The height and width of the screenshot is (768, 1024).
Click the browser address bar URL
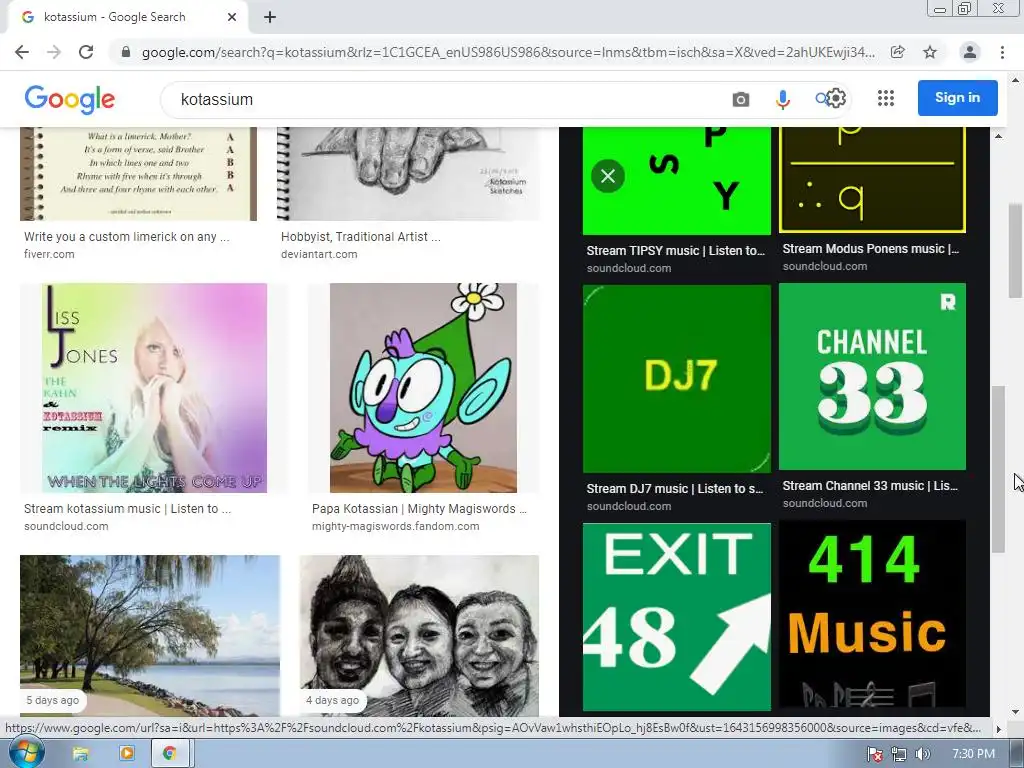(x=508, y=52)
